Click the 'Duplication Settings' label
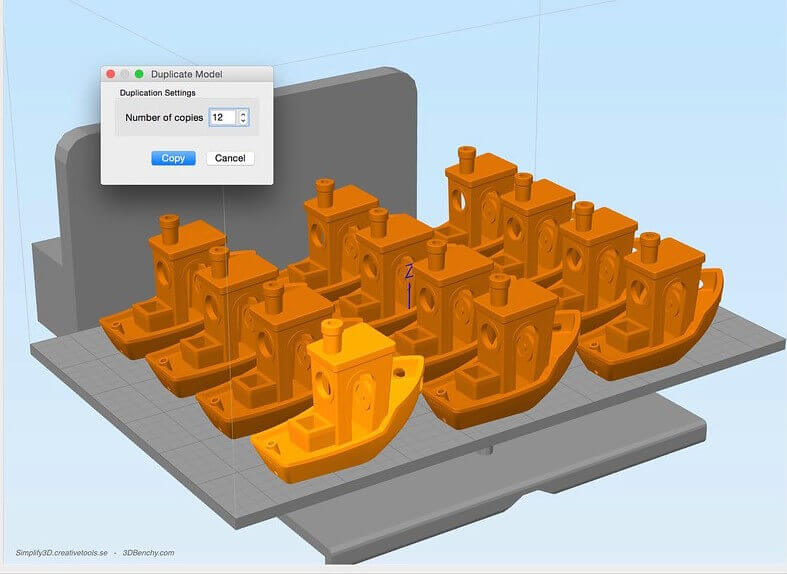This screenshot has width=787, height=574. (x=158, y=93)
